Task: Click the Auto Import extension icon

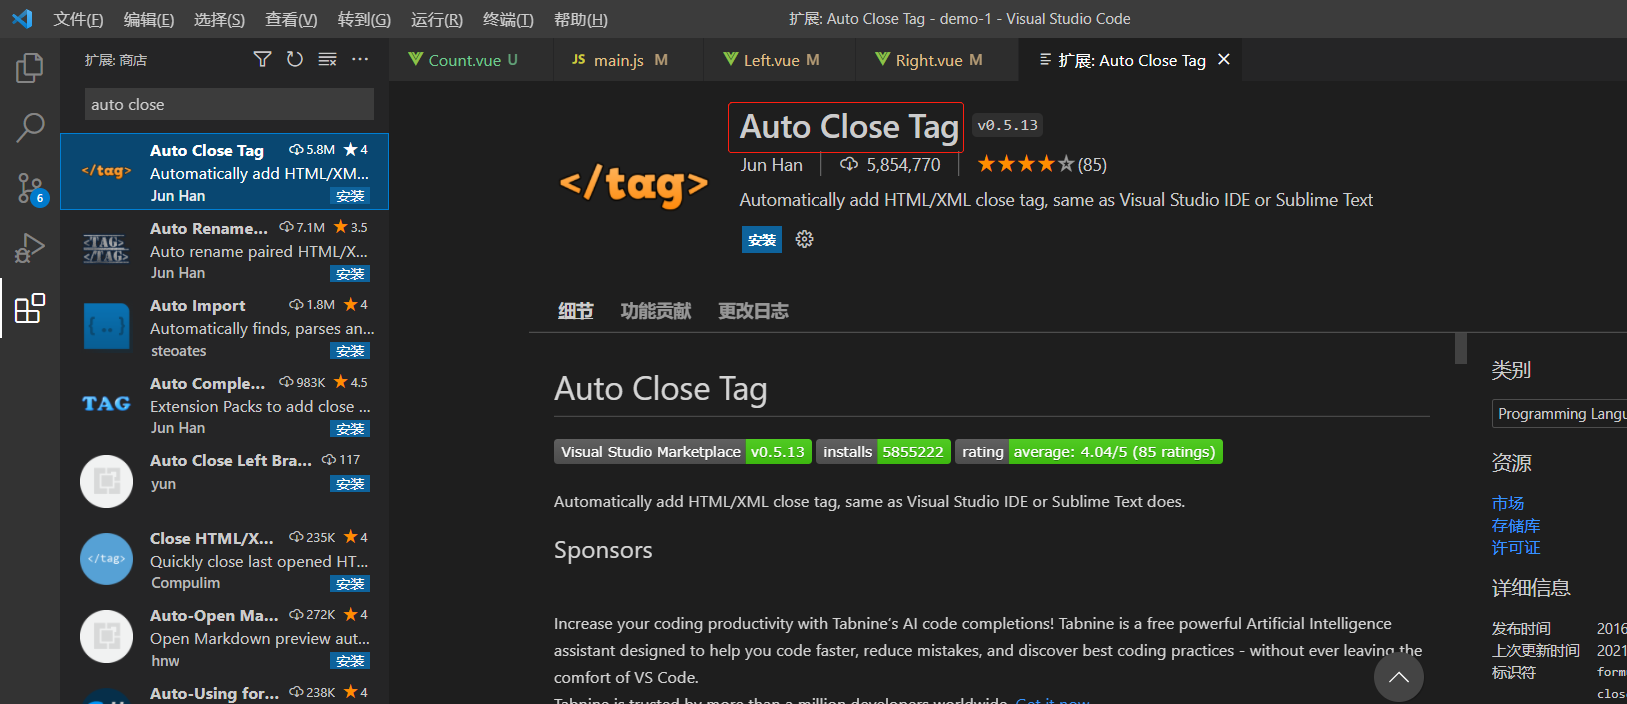Action: [106, 327]
